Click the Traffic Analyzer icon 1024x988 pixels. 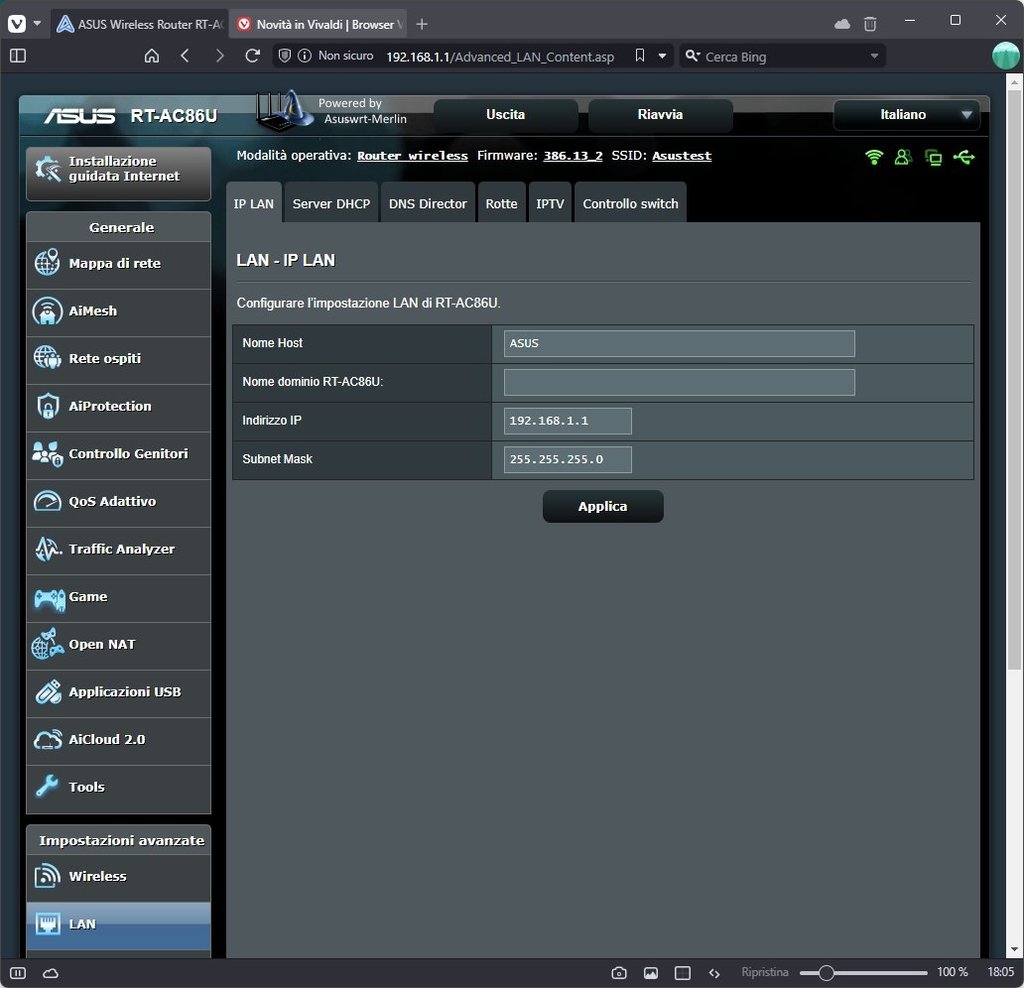(x=47, y=549)
